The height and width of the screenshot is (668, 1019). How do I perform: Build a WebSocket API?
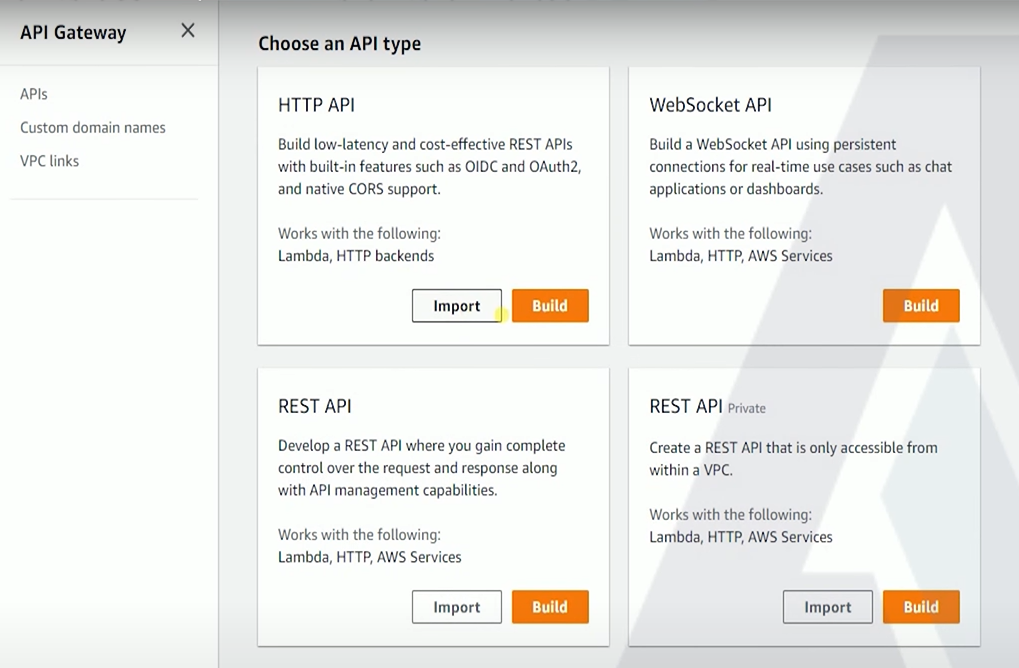coord(921,305)
